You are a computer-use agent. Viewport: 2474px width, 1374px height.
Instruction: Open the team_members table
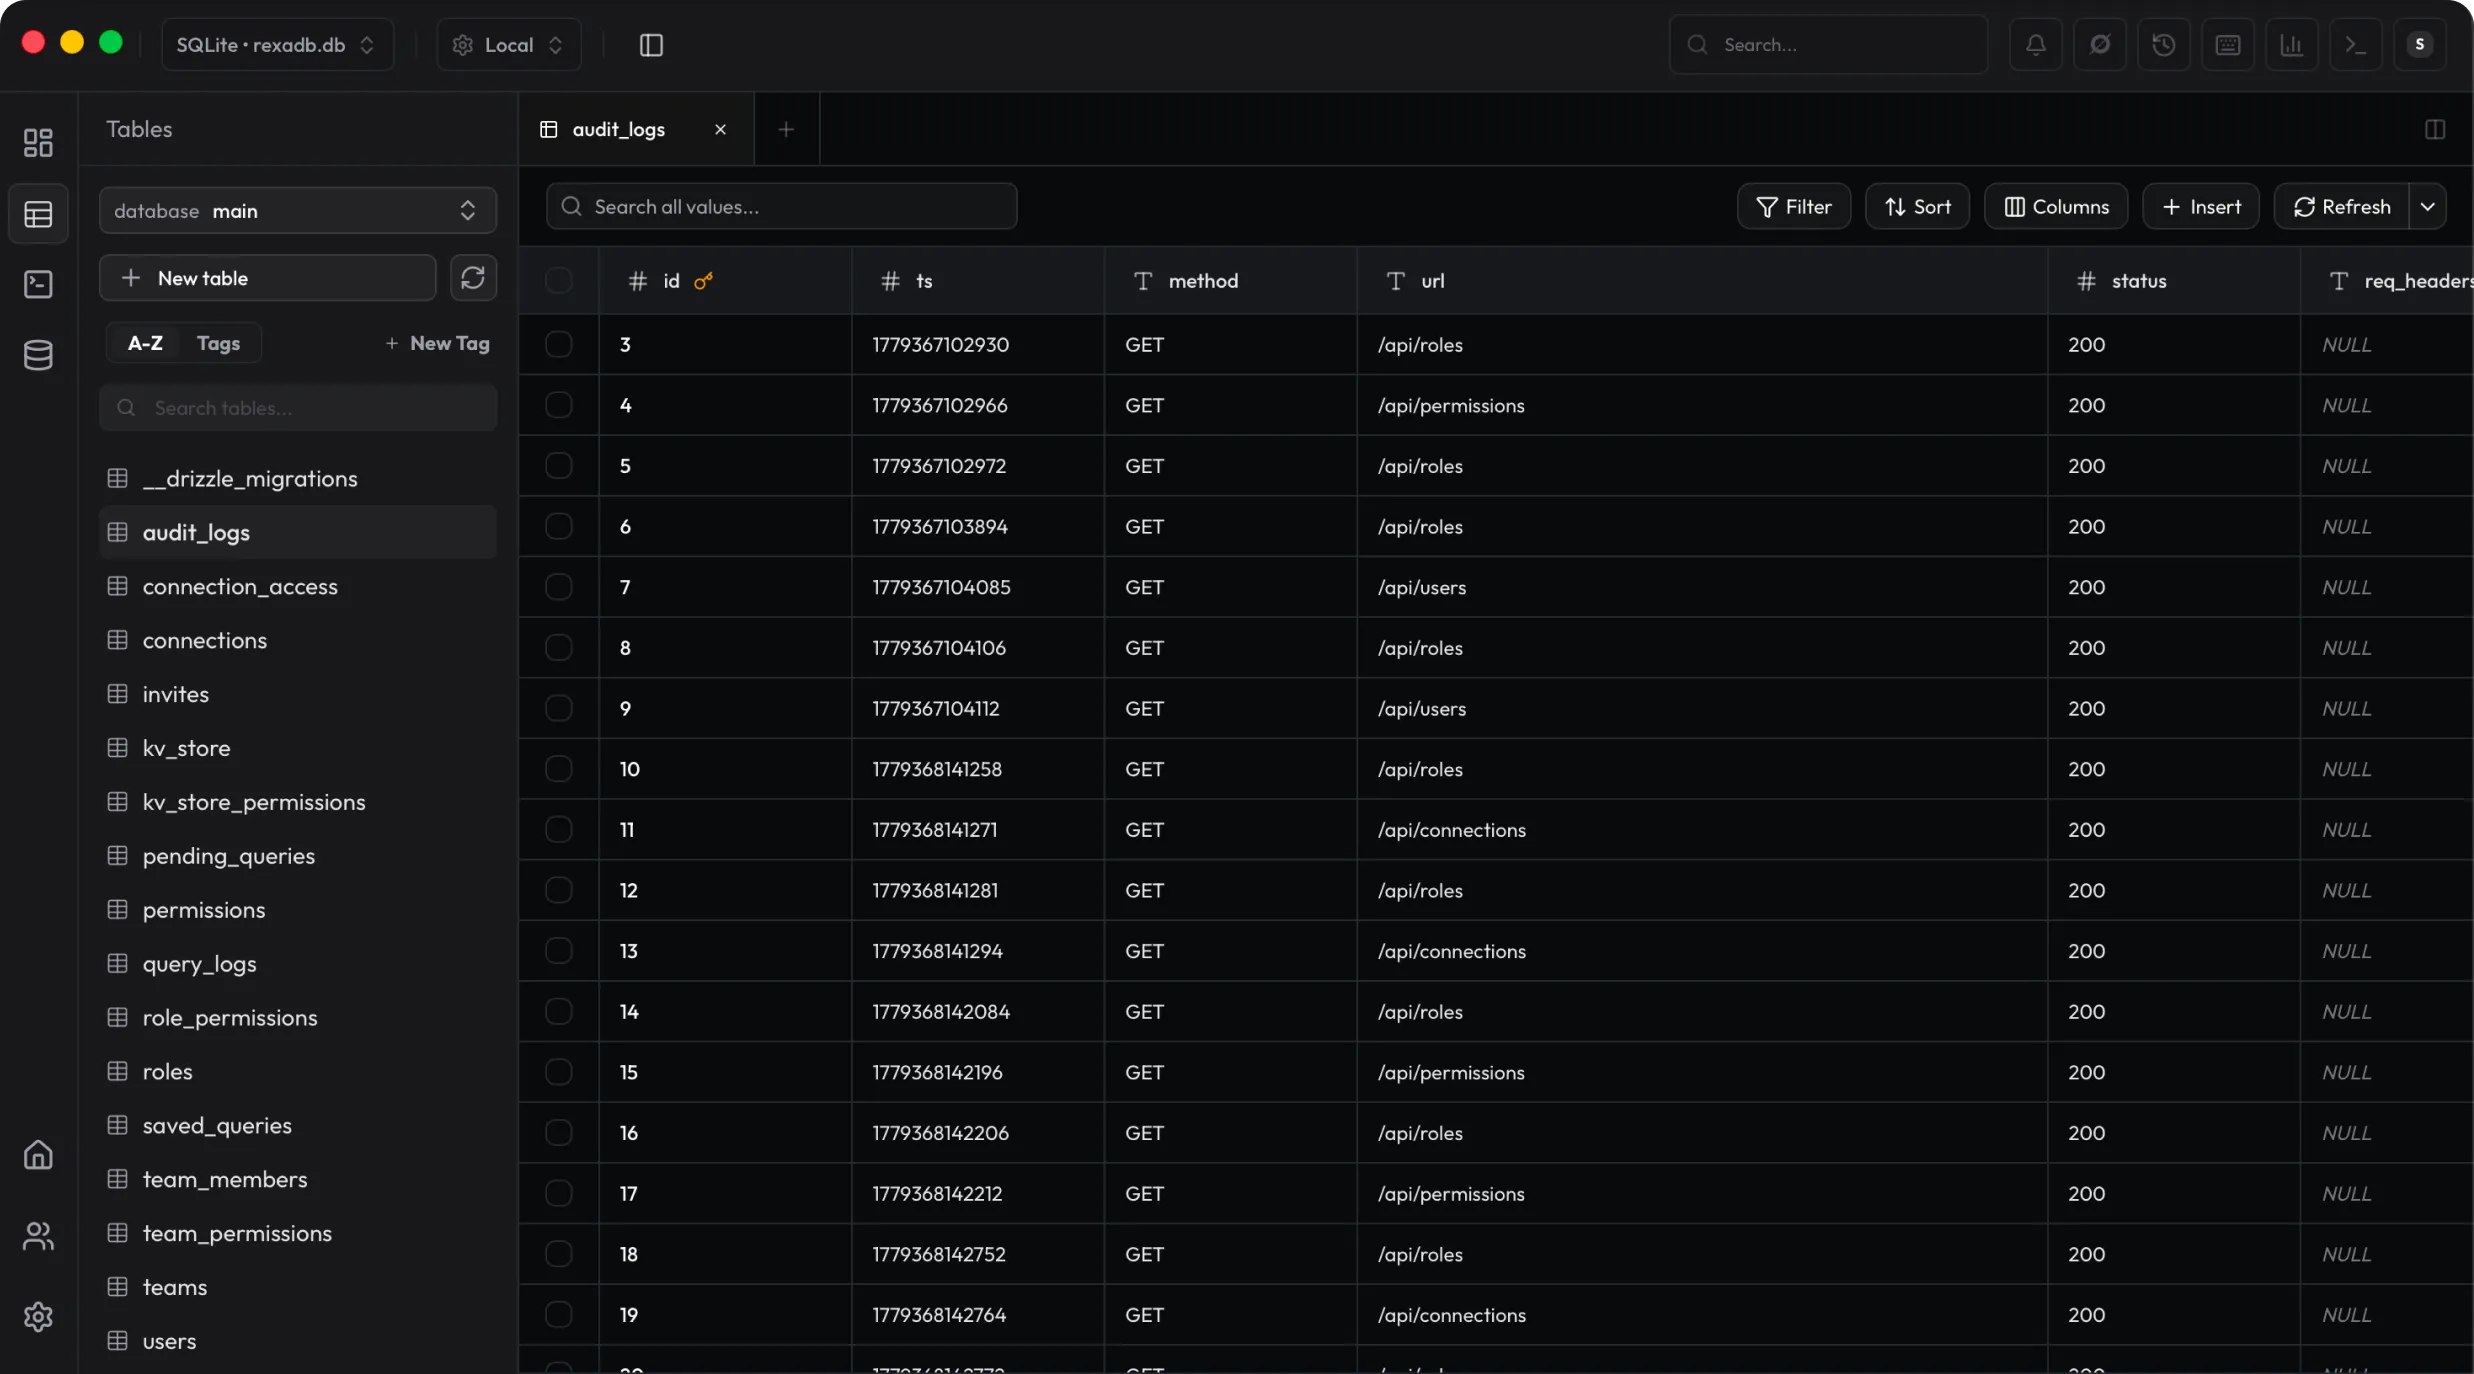click(x=298, y=1179)
